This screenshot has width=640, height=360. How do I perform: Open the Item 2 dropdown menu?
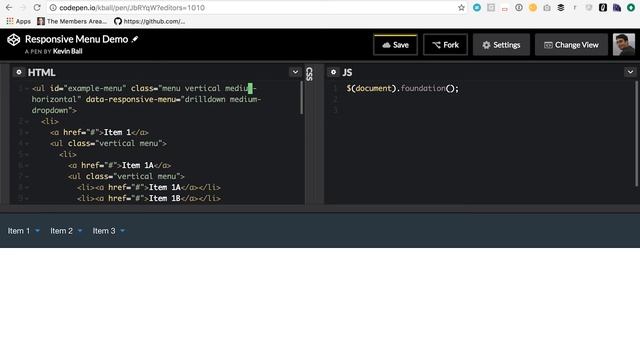pyautogui.click(x=66, y=231)
